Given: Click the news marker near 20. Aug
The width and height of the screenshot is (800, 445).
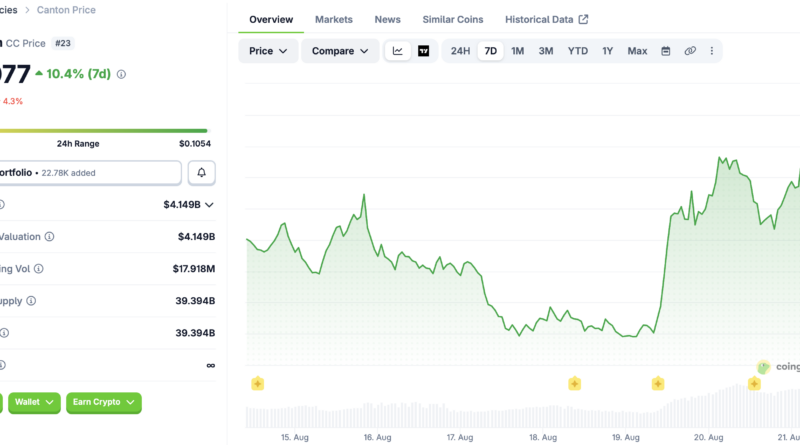Looking at the screenshot, I should 754,384.
